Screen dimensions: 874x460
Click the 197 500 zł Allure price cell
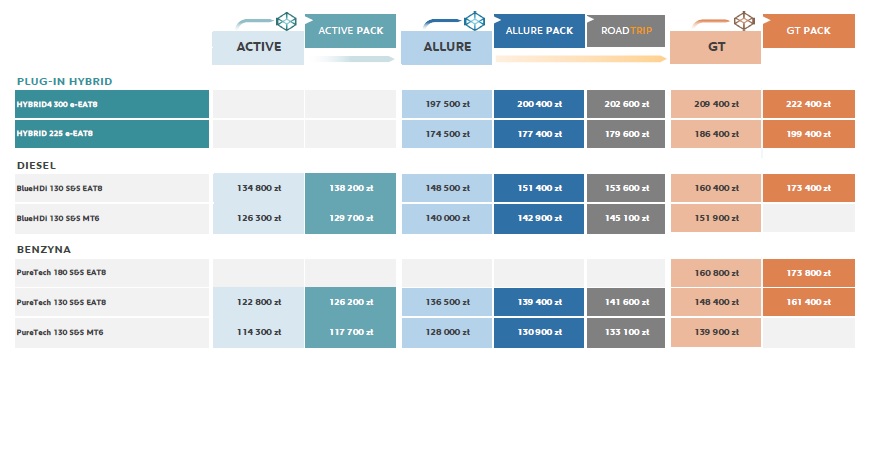click(447, 104)
